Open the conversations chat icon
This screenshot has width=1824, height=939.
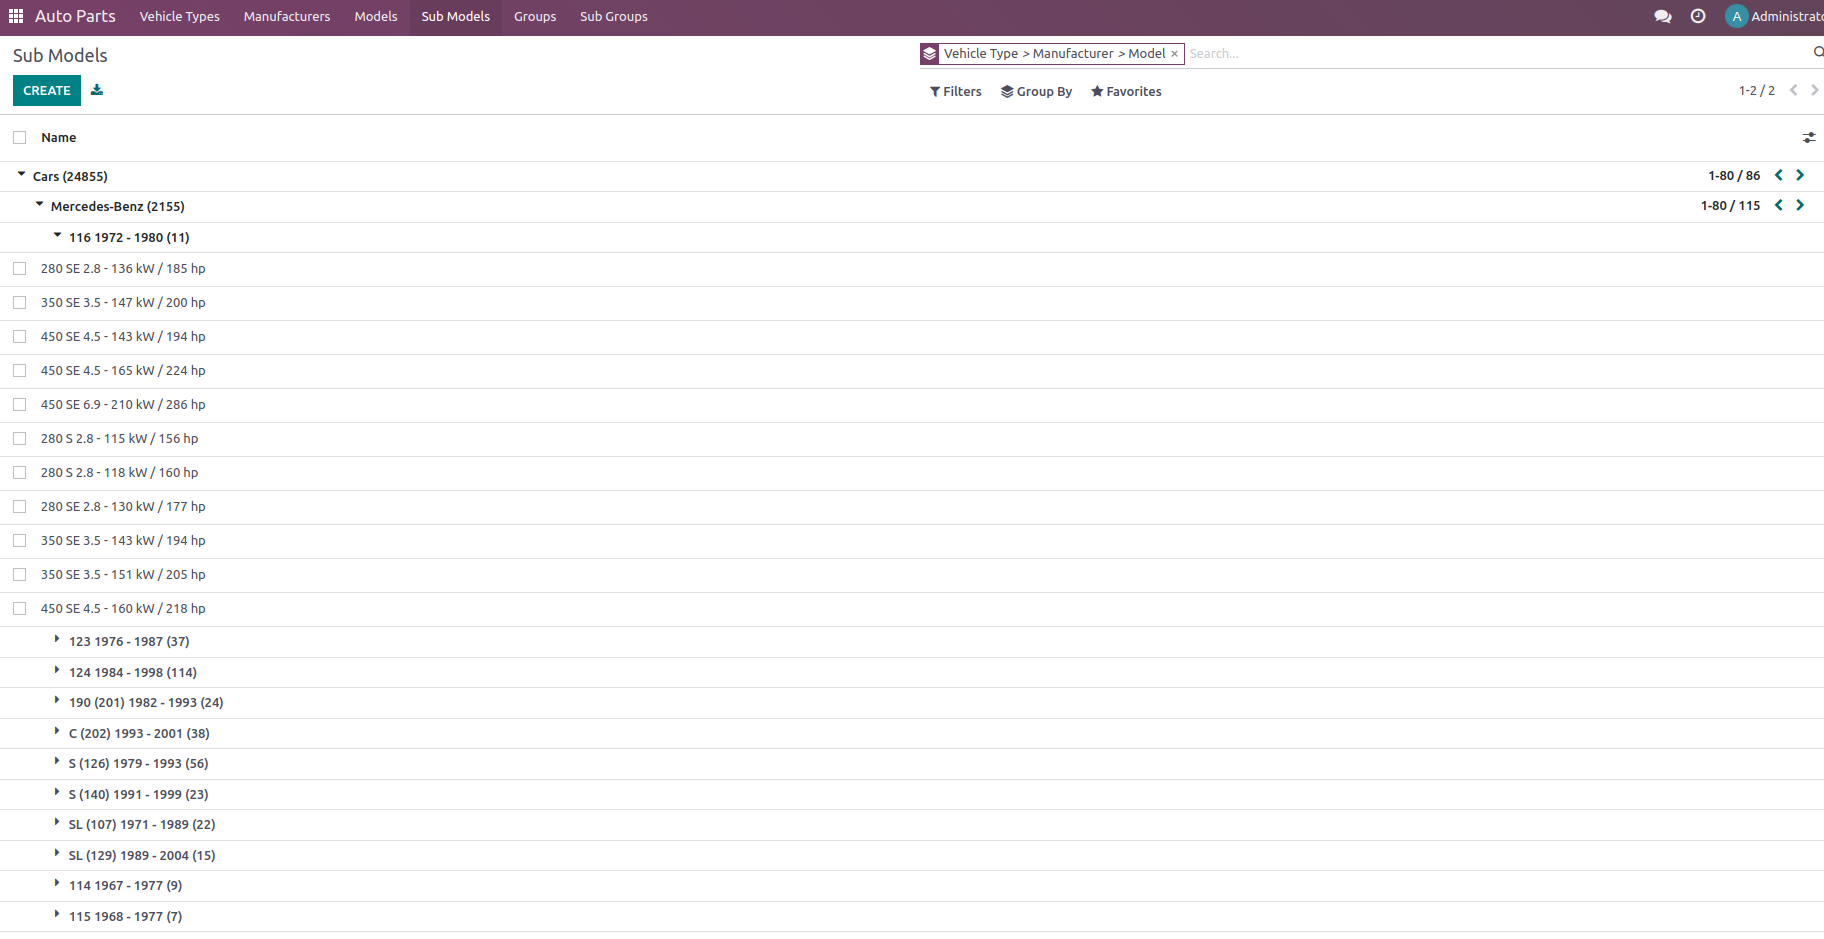coord(1662,17)
